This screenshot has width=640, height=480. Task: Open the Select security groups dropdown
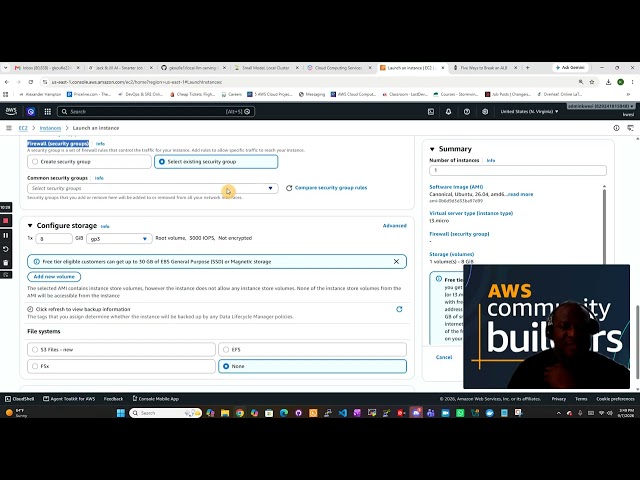153,188
